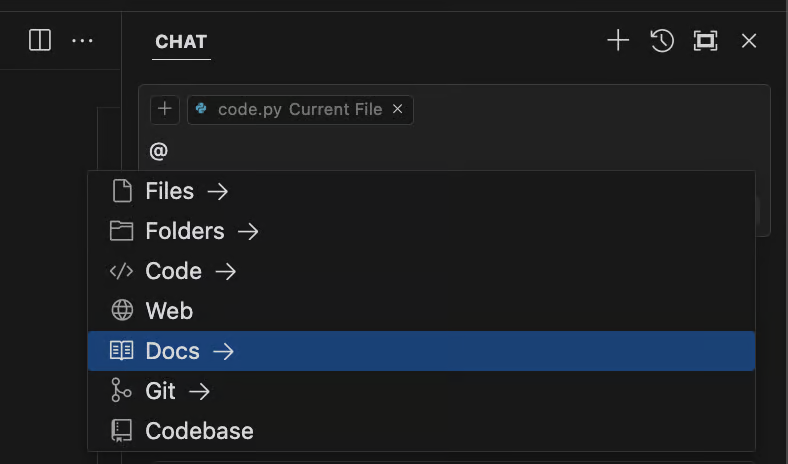Open the more actions ellipsis menu
788x464 pixels.
[82, 41]
